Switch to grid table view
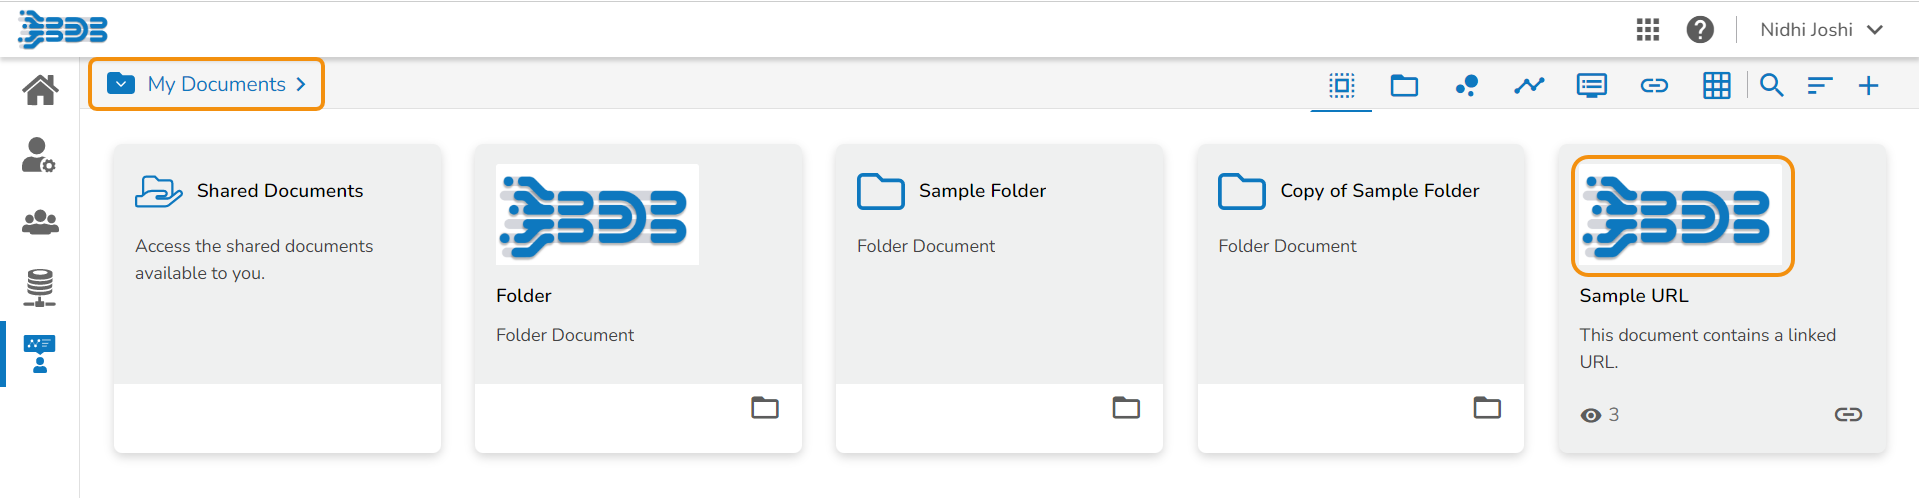The image size is (1919, 498). 1716,86
